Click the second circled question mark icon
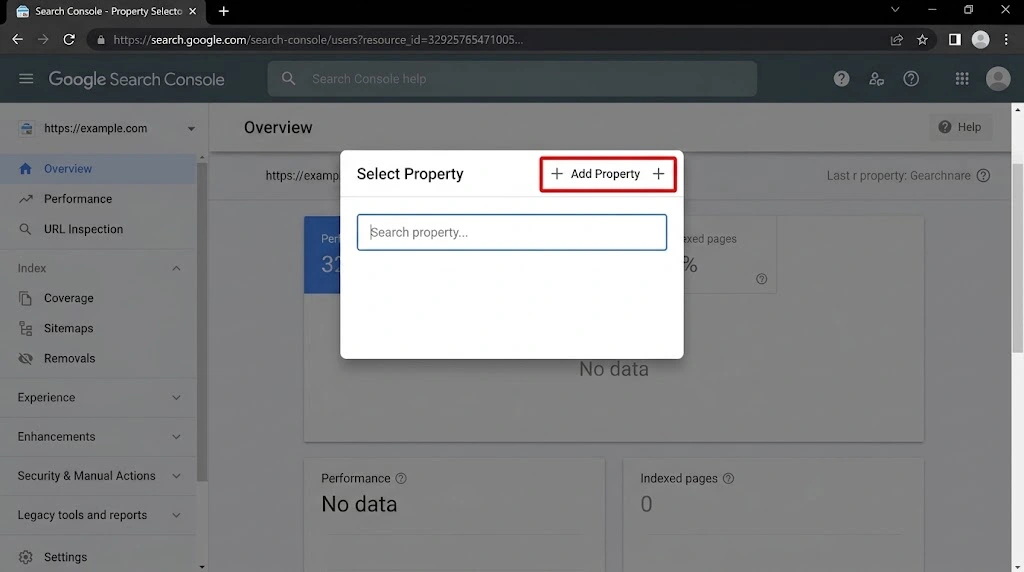The height and width of the screenshot is (572, 1024). click(x=911, y=78)
